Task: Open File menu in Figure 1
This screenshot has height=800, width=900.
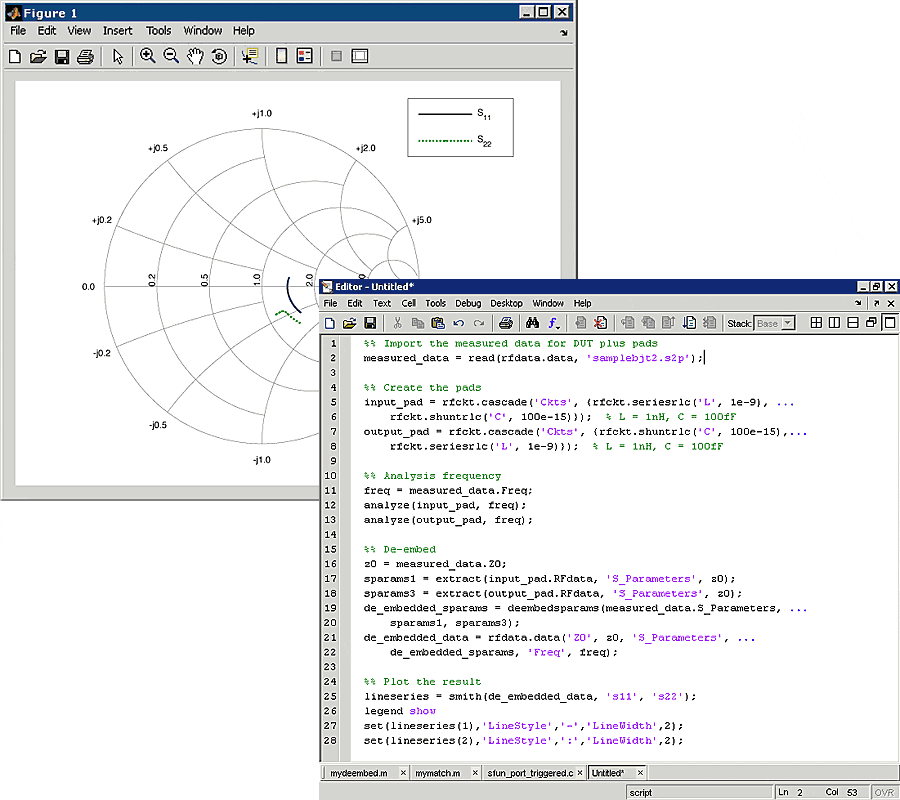Action: pos(18,30)
